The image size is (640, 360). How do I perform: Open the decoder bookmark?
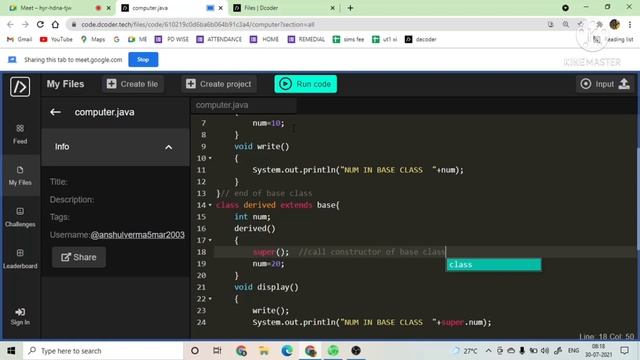[x=421, y=39]
